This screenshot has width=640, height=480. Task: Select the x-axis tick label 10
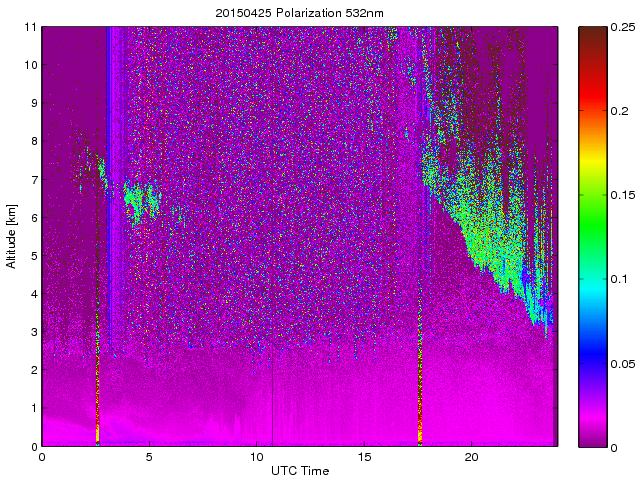tap(257, 457)
